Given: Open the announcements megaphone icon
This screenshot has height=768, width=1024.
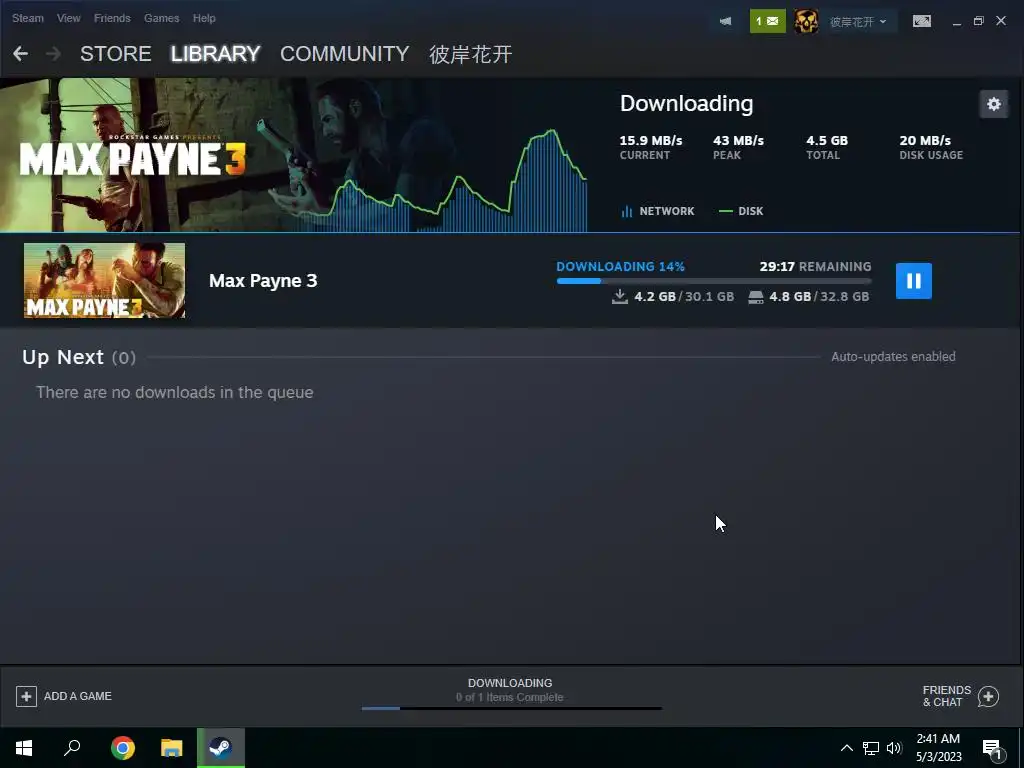Looking at the screenshot, I should coord(726,22).
